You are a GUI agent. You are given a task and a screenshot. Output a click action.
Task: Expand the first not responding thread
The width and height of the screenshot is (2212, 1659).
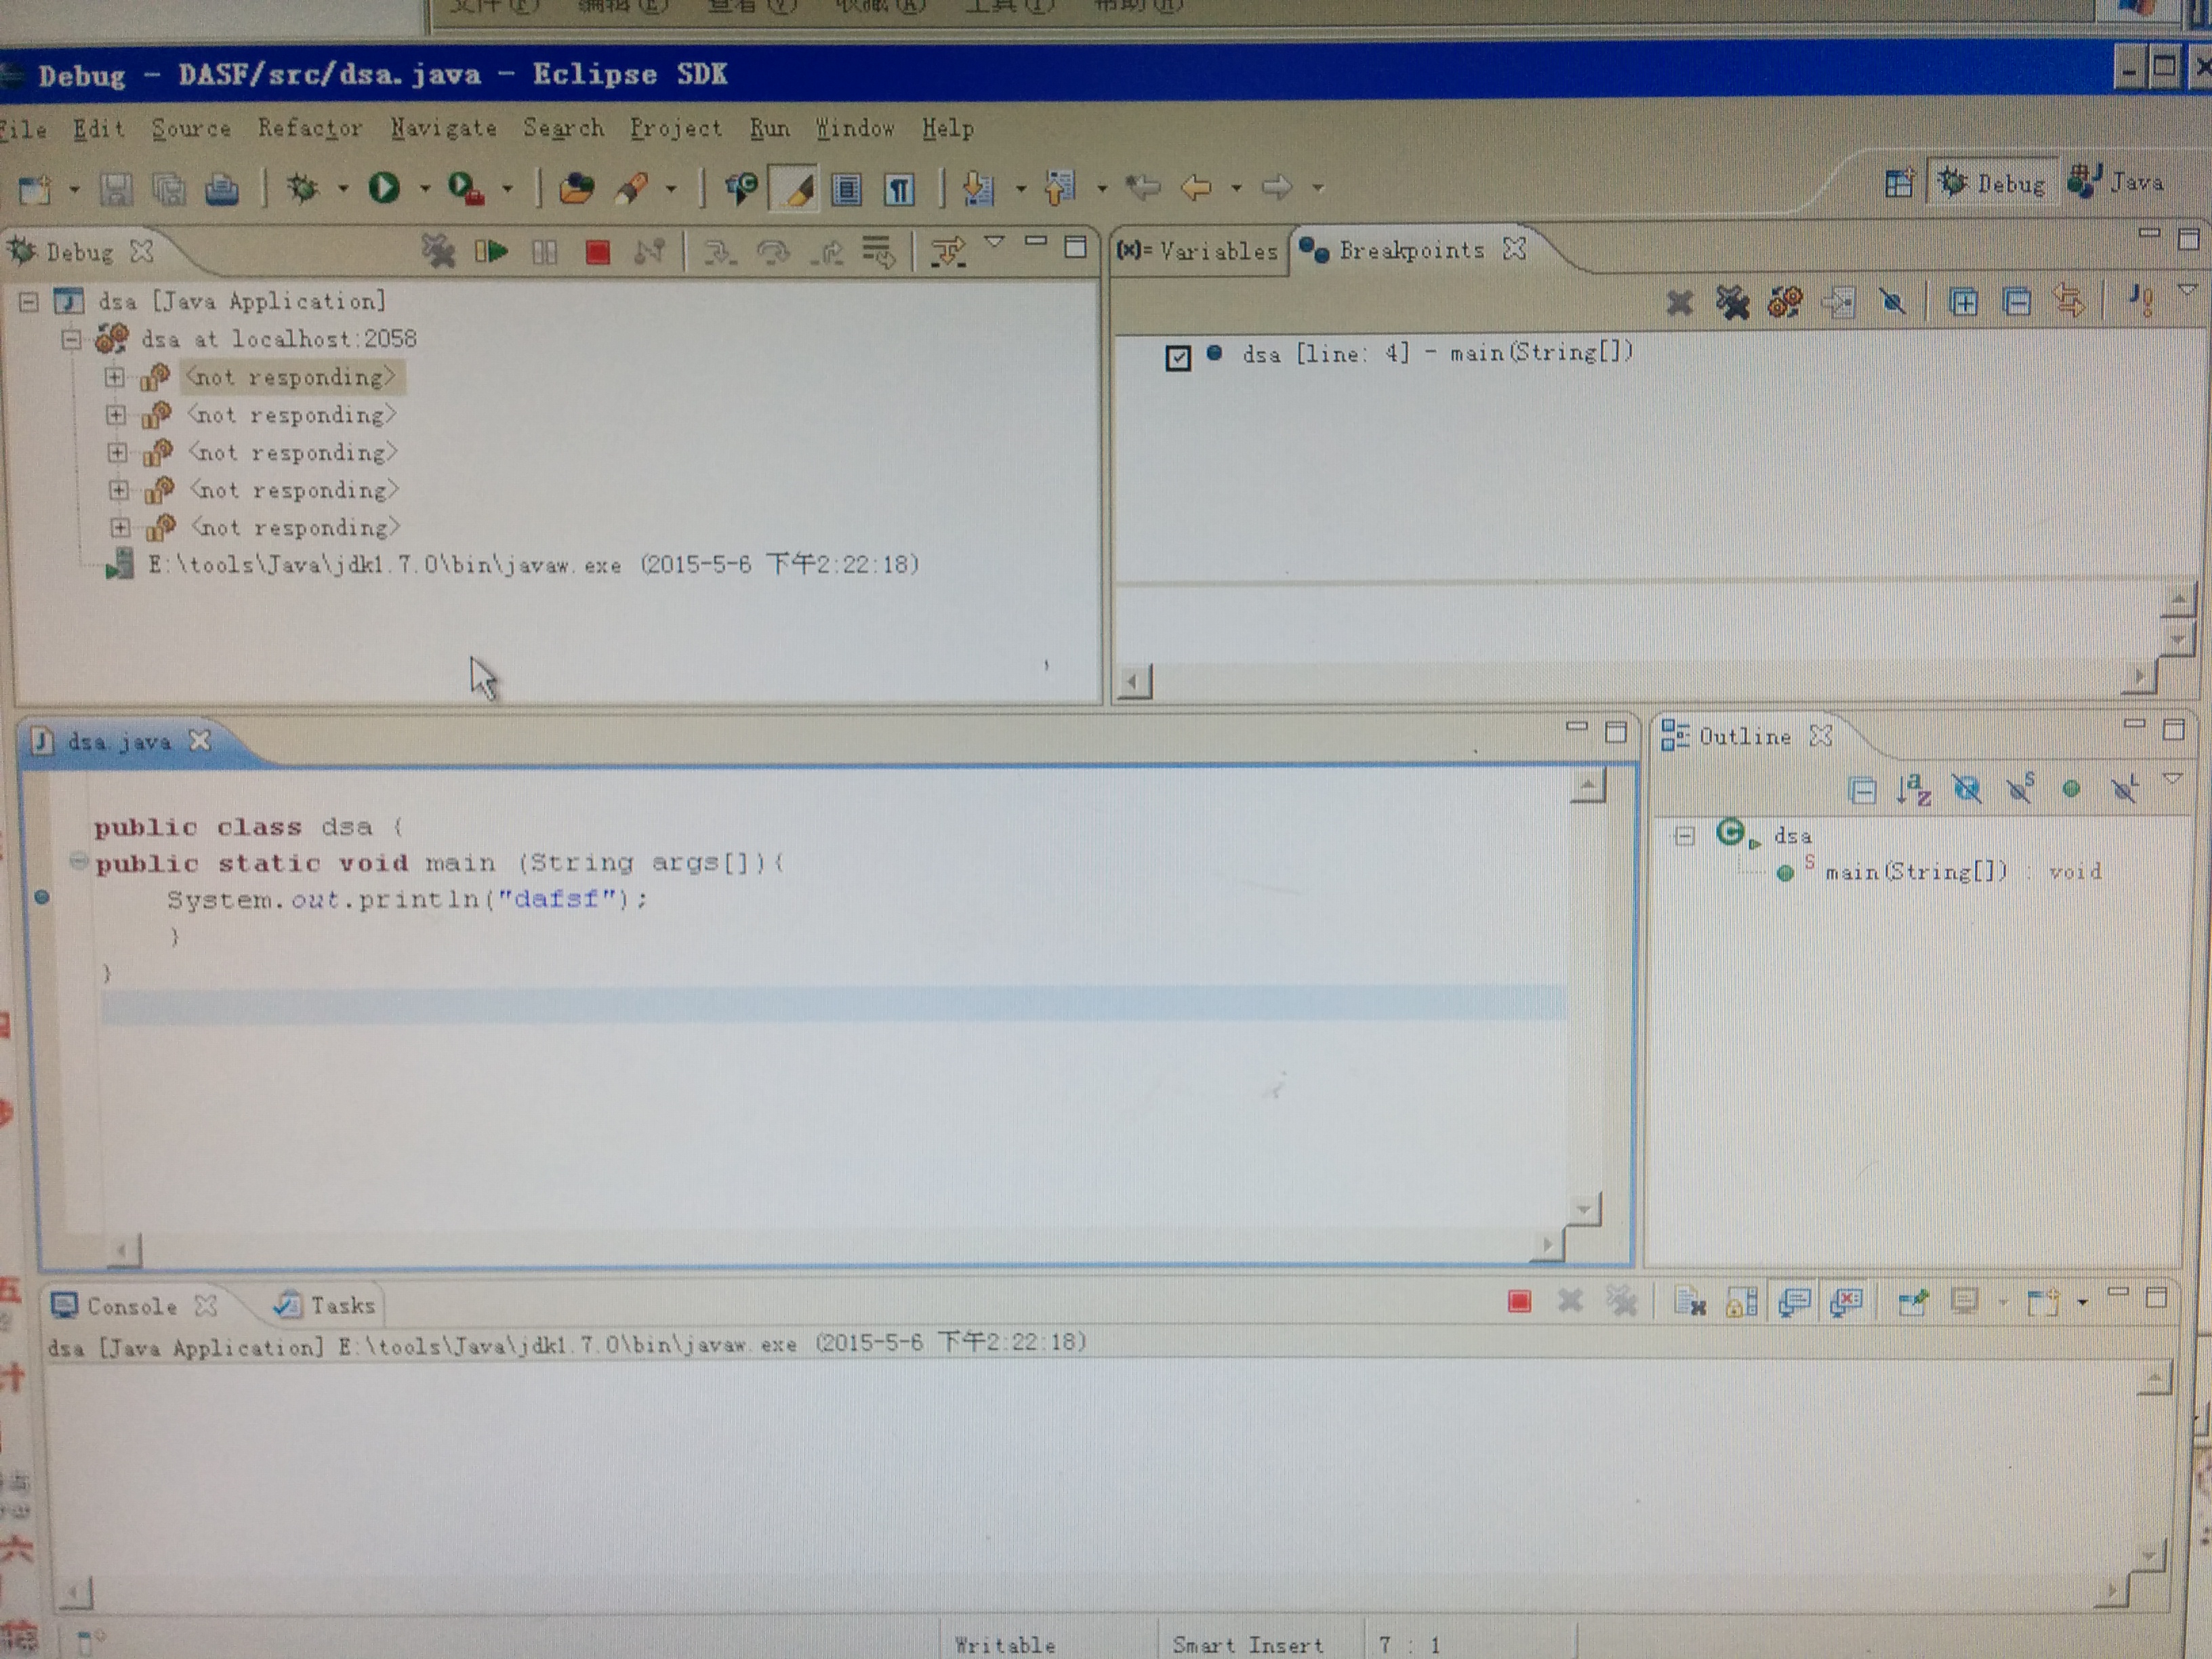coord(114,377)
